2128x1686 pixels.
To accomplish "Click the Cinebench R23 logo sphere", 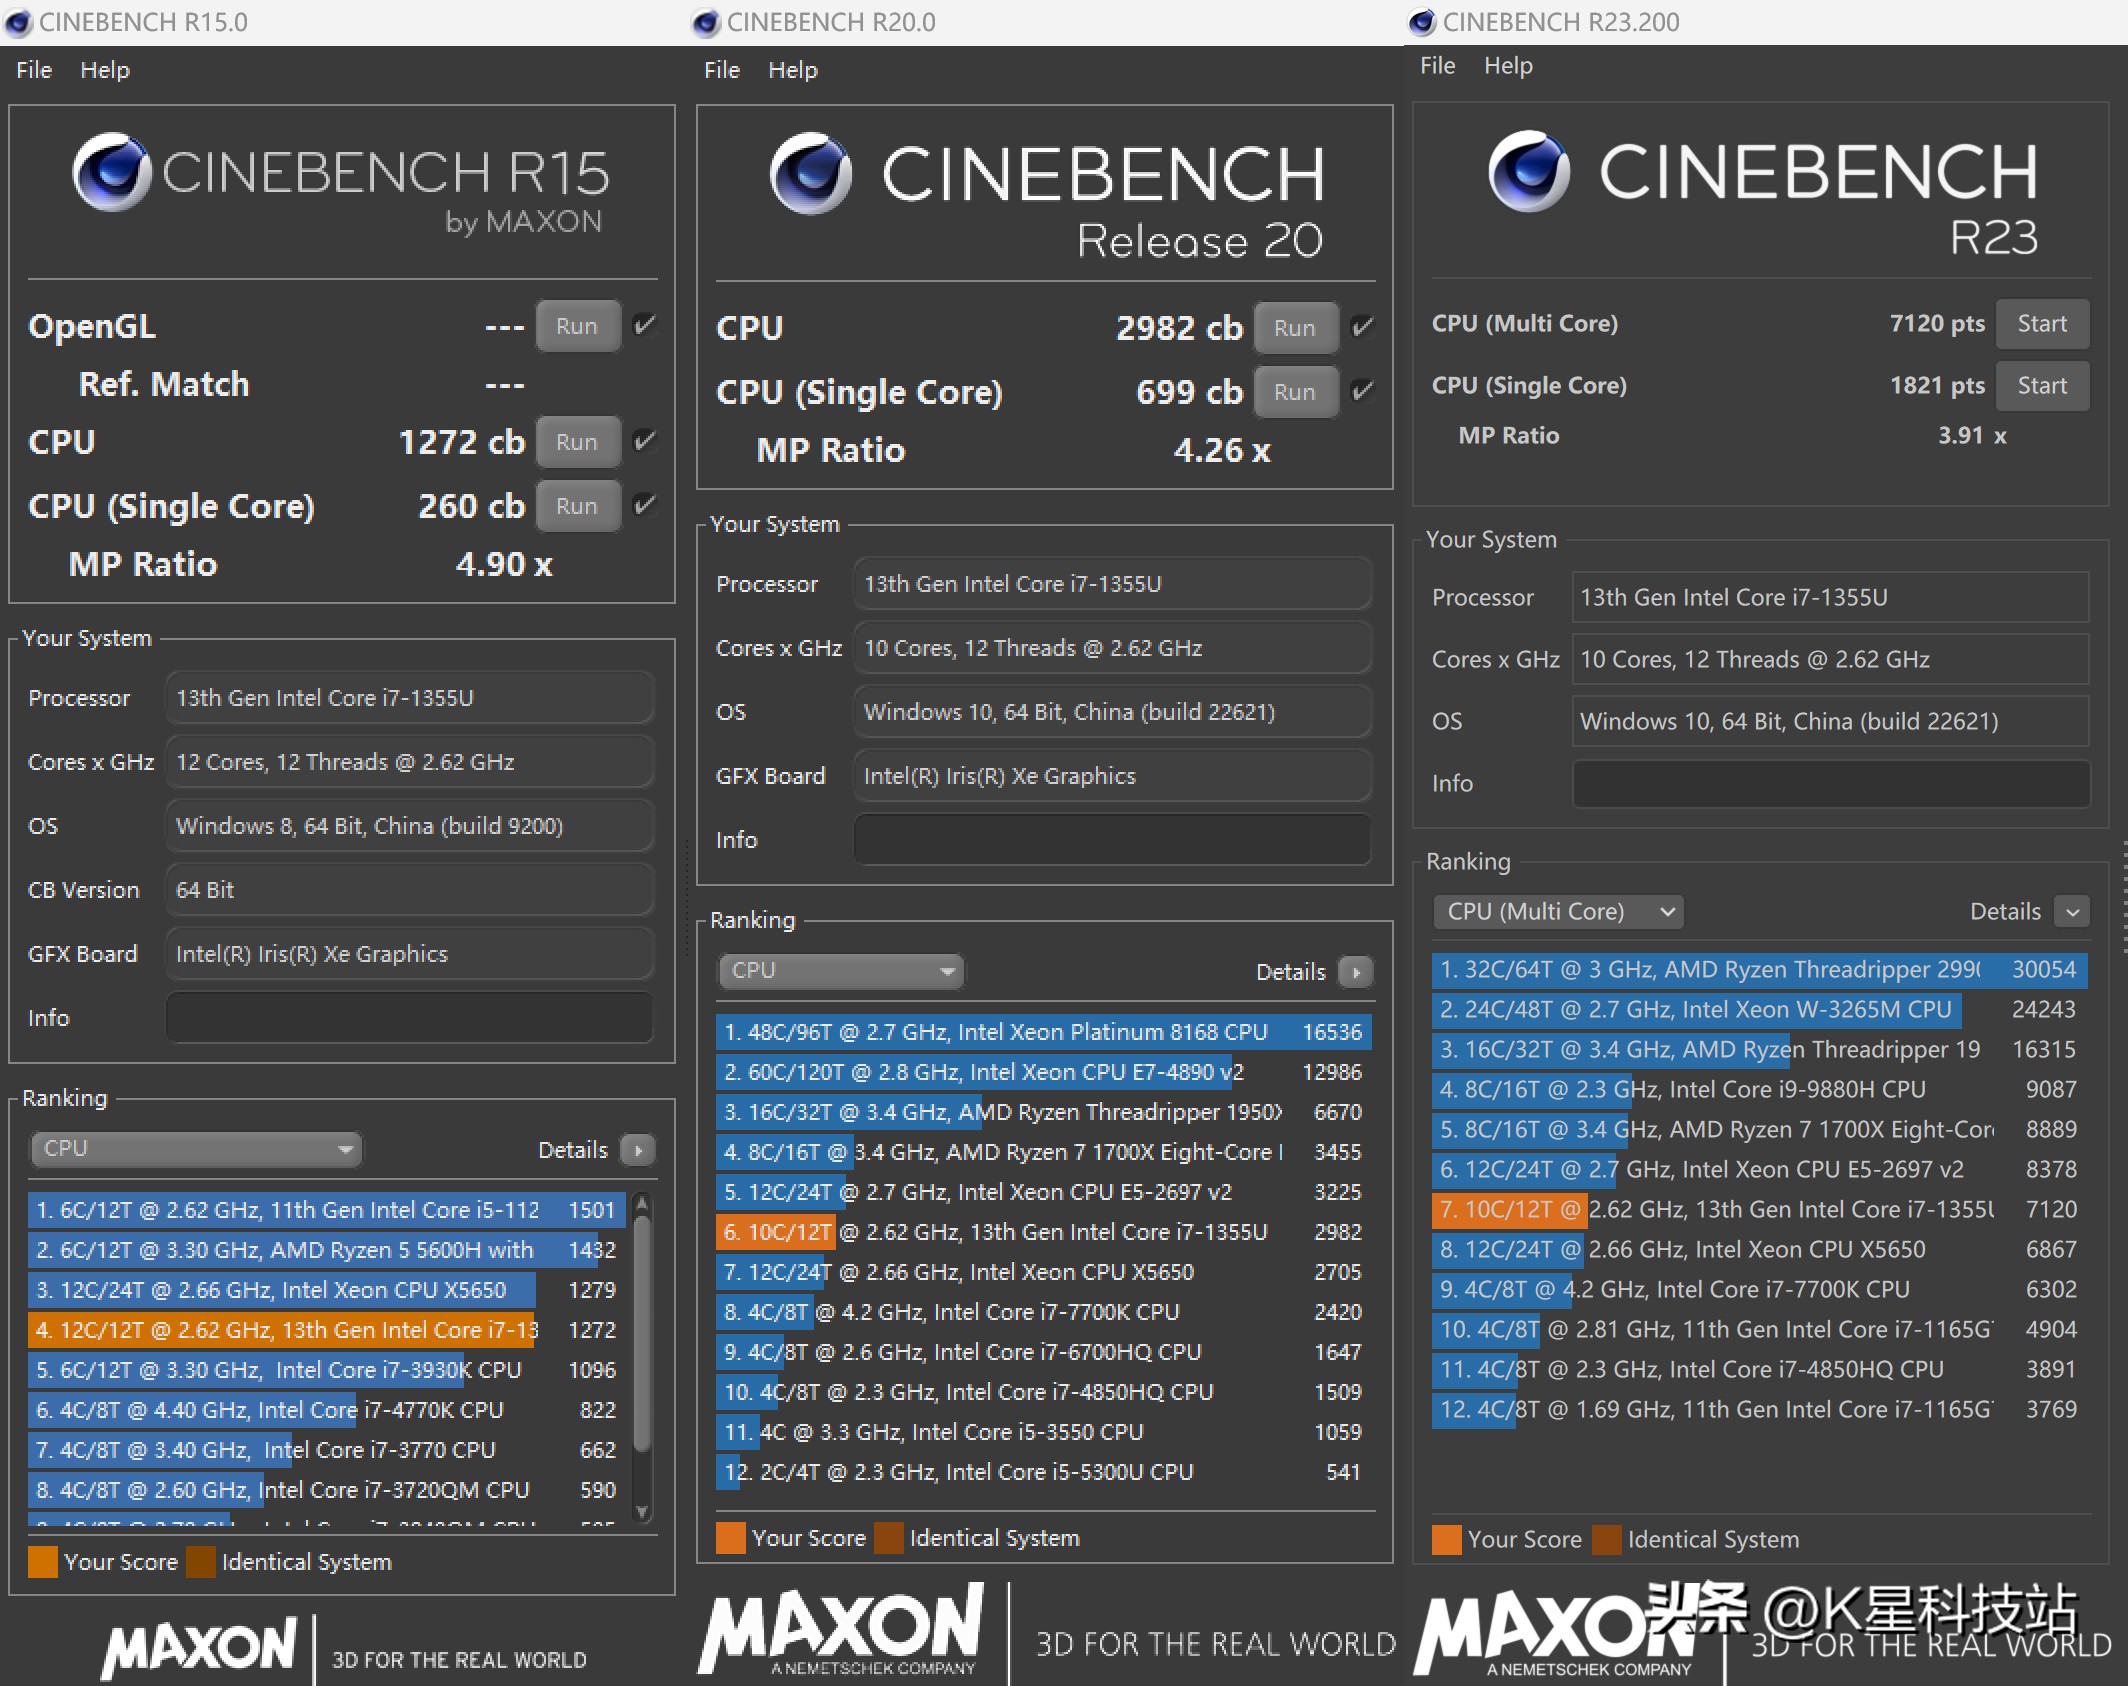I will [1528, 171].
